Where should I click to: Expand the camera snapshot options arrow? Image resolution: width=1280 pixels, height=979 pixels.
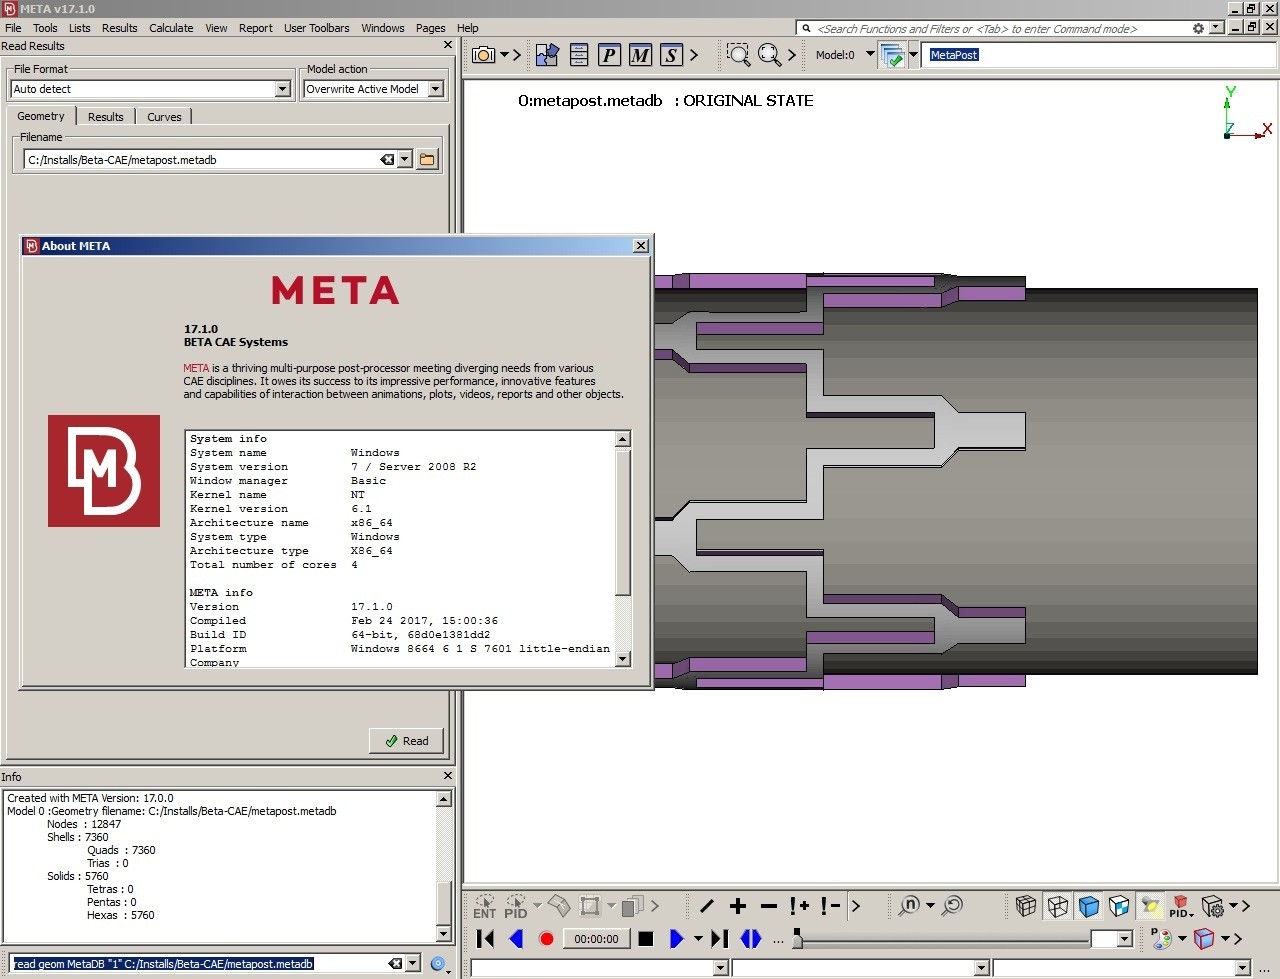(504, 55)
